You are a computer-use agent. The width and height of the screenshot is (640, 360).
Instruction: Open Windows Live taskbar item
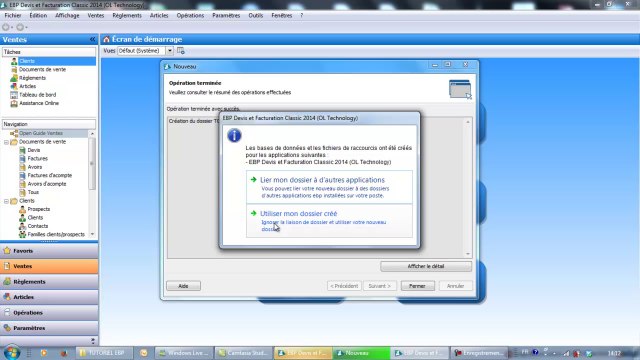(184, 353)
